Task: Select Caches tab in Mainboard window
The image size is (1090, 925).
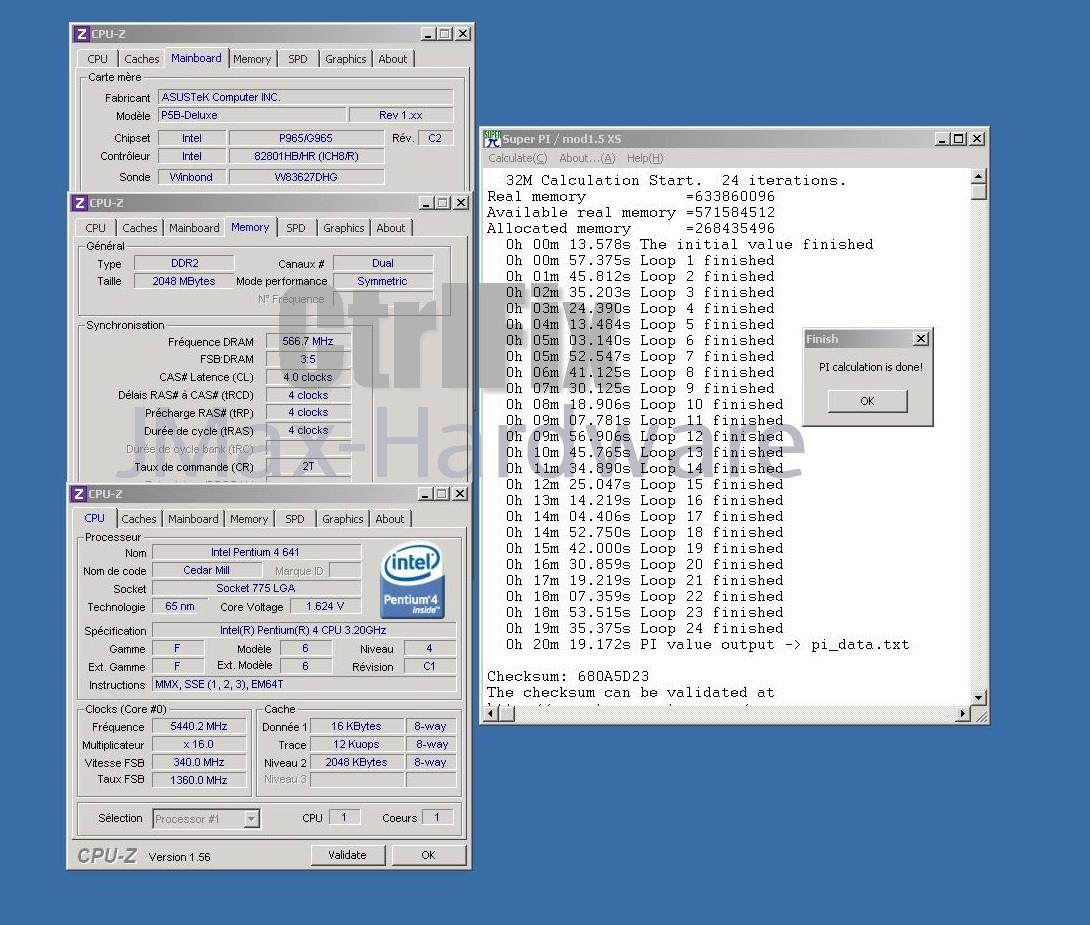Action: tap(142, 58)
